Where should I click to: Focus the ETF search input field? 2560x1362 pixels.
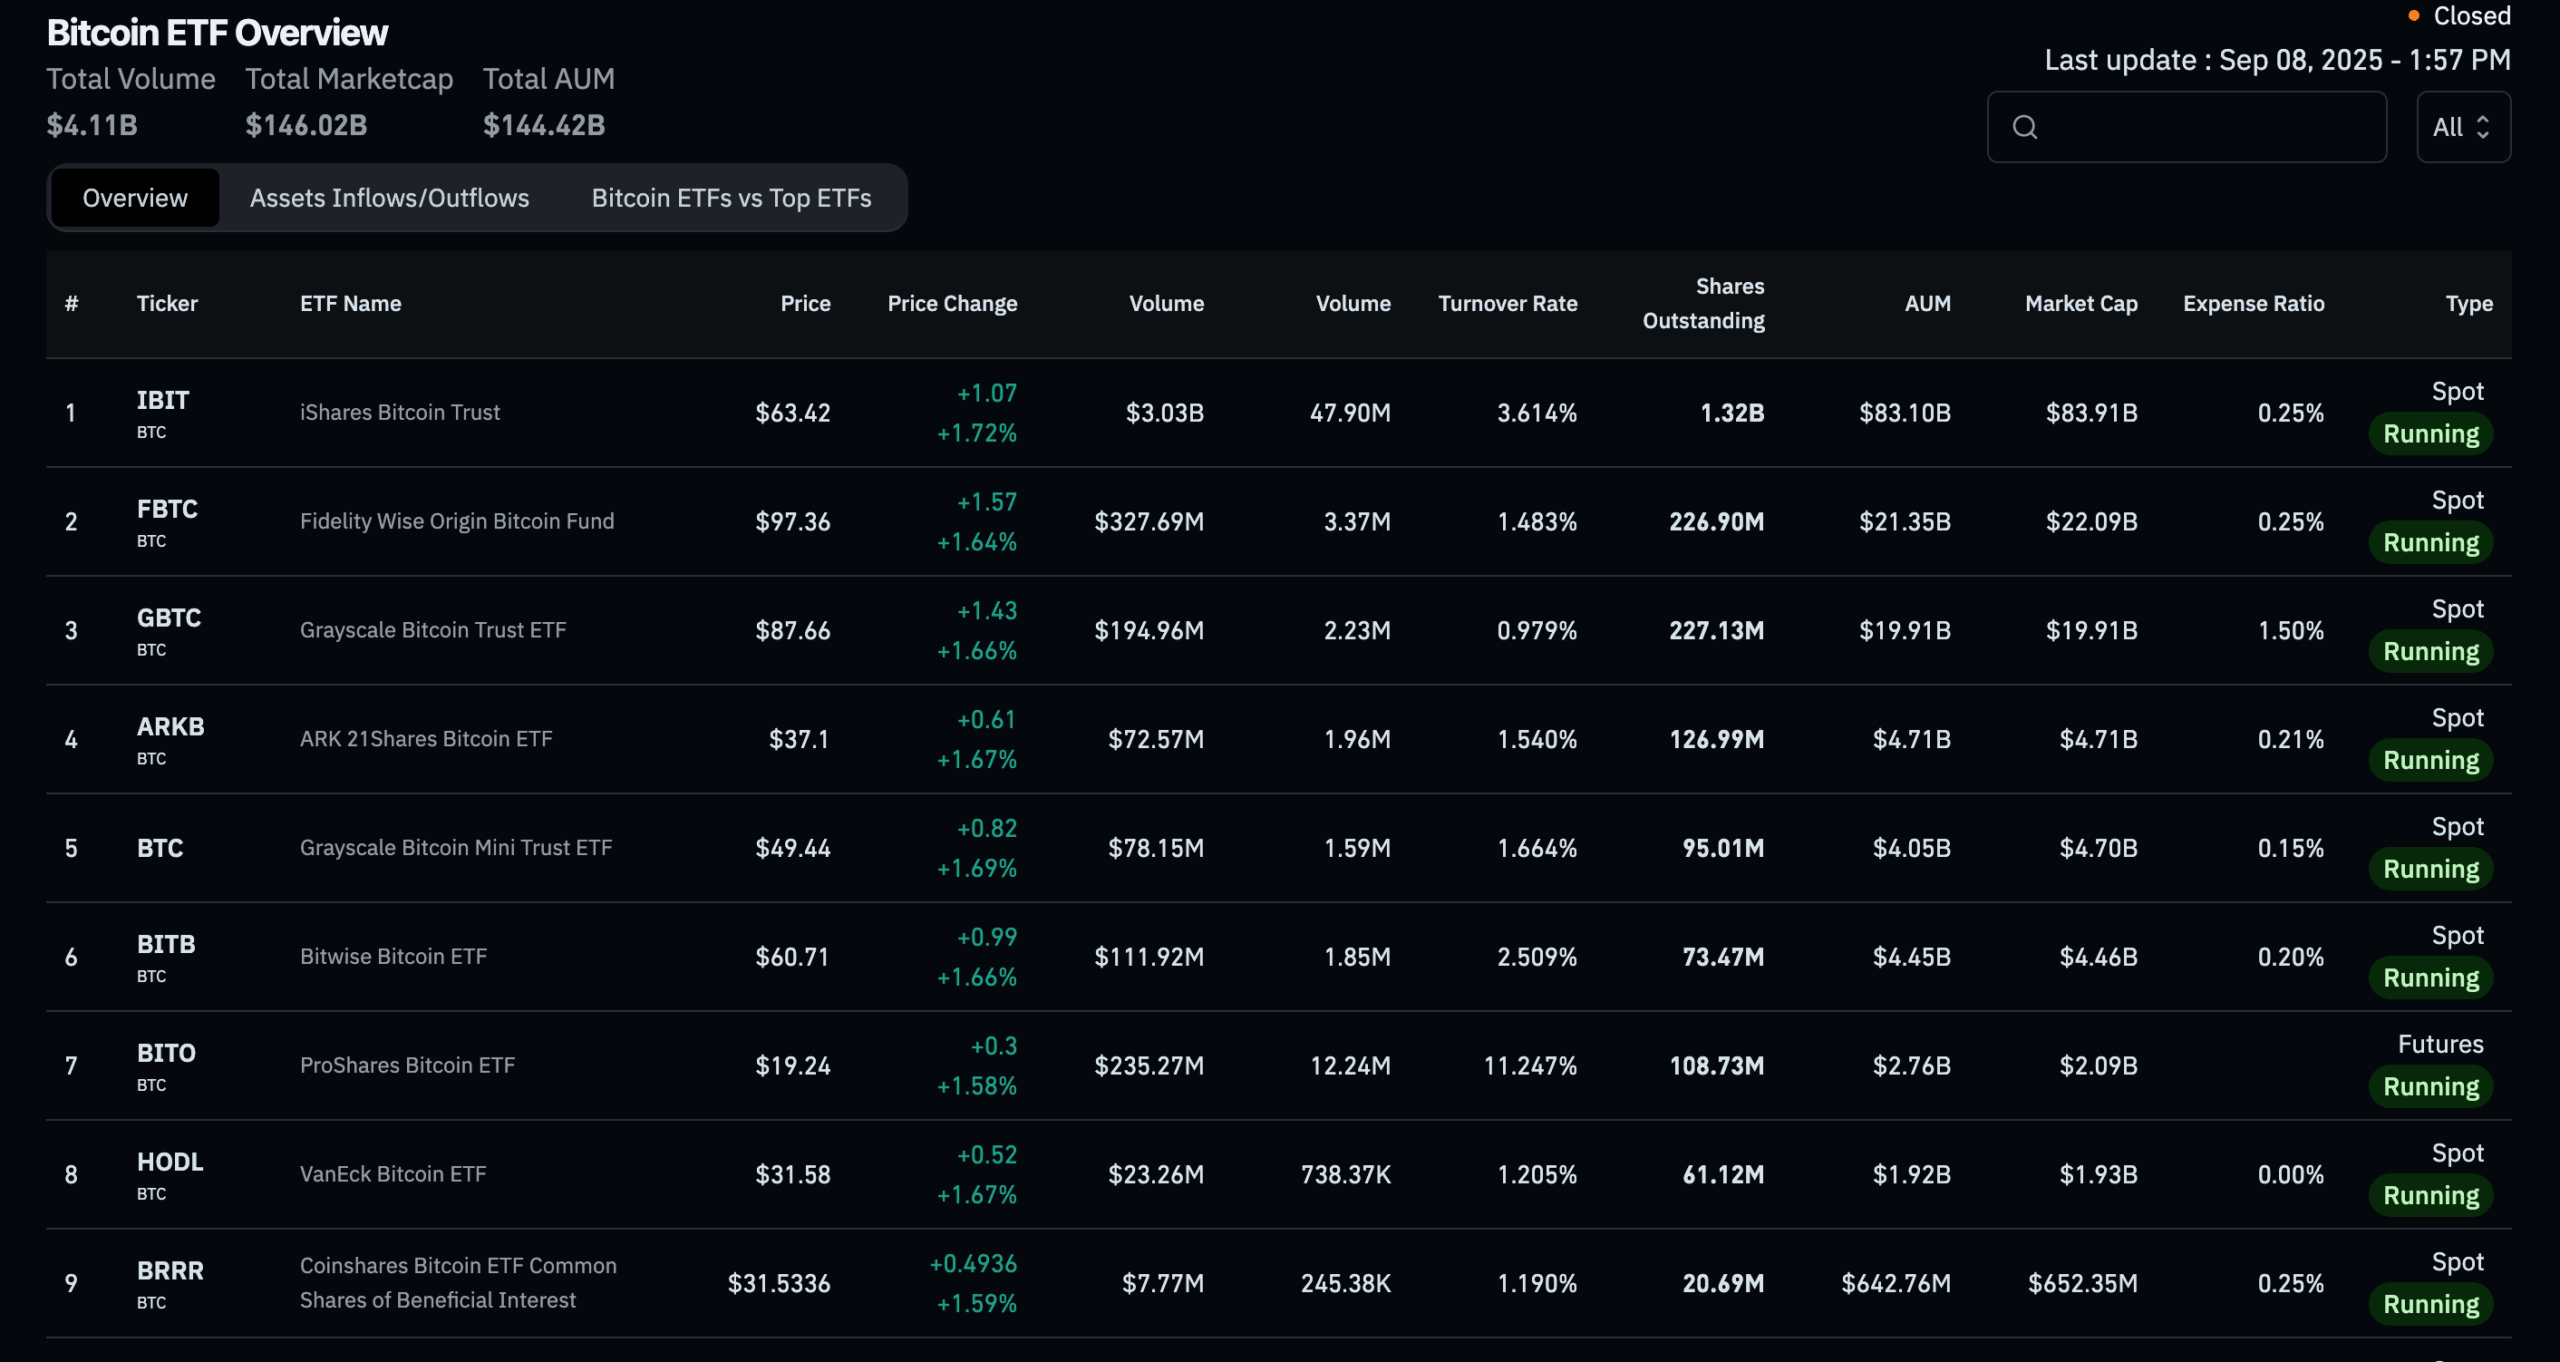(2187, 127)
